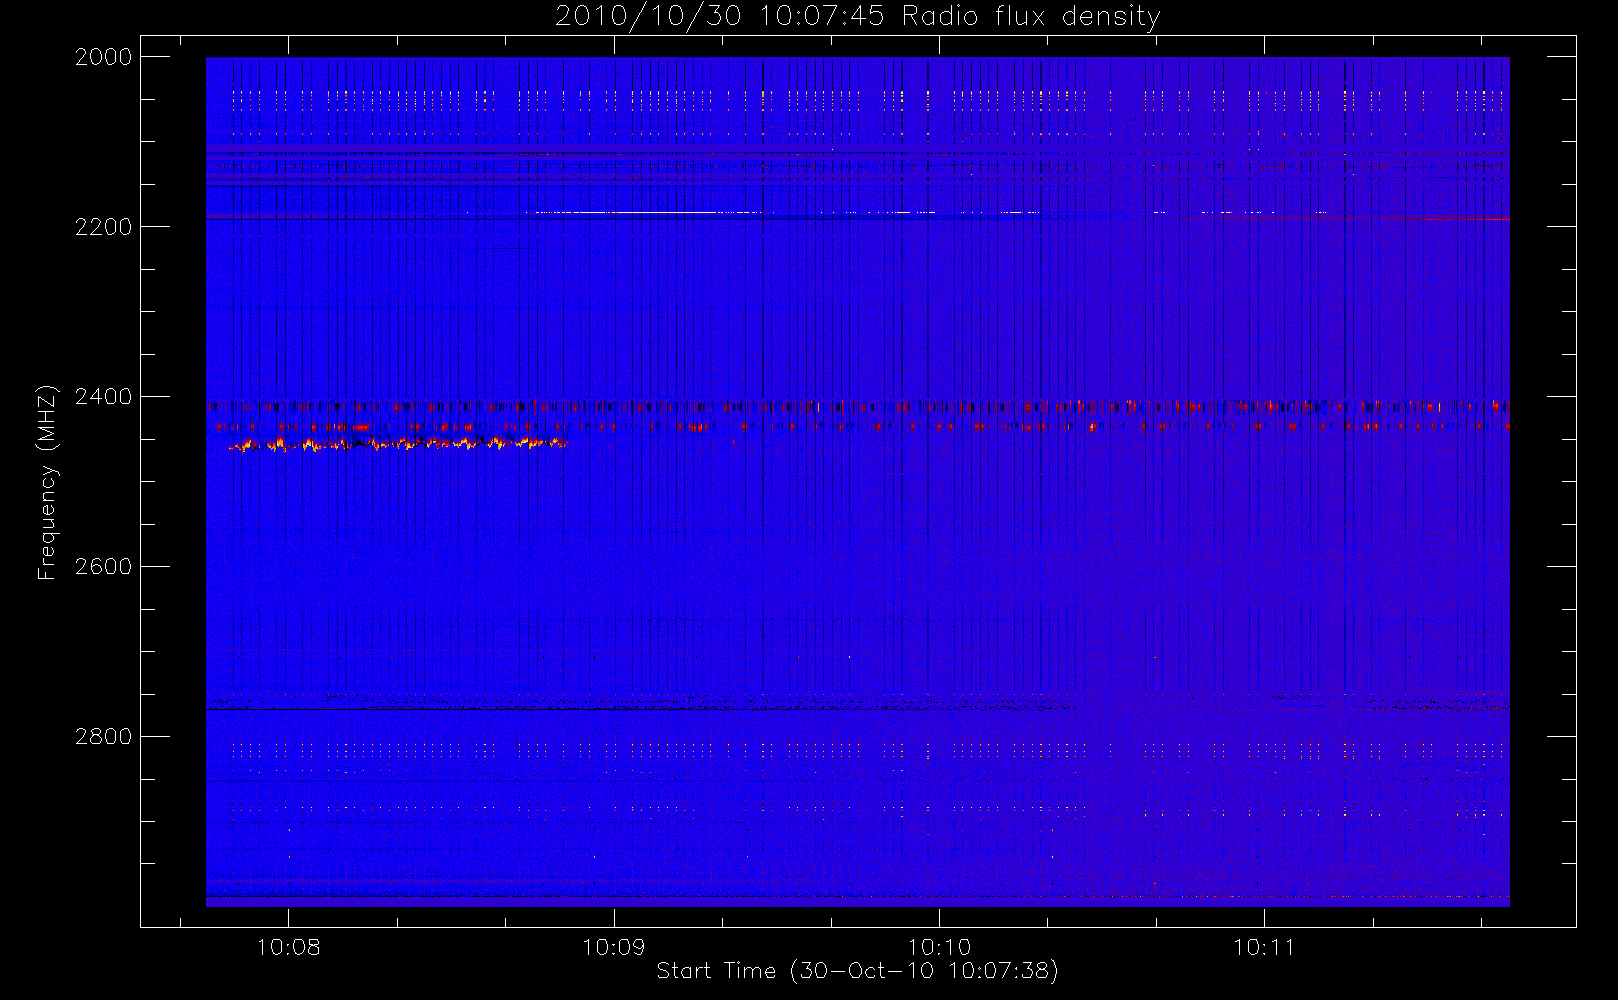Click the 10:09 time tick label
Viewport: 1618px width, 1000px height.
pos(614,947)
